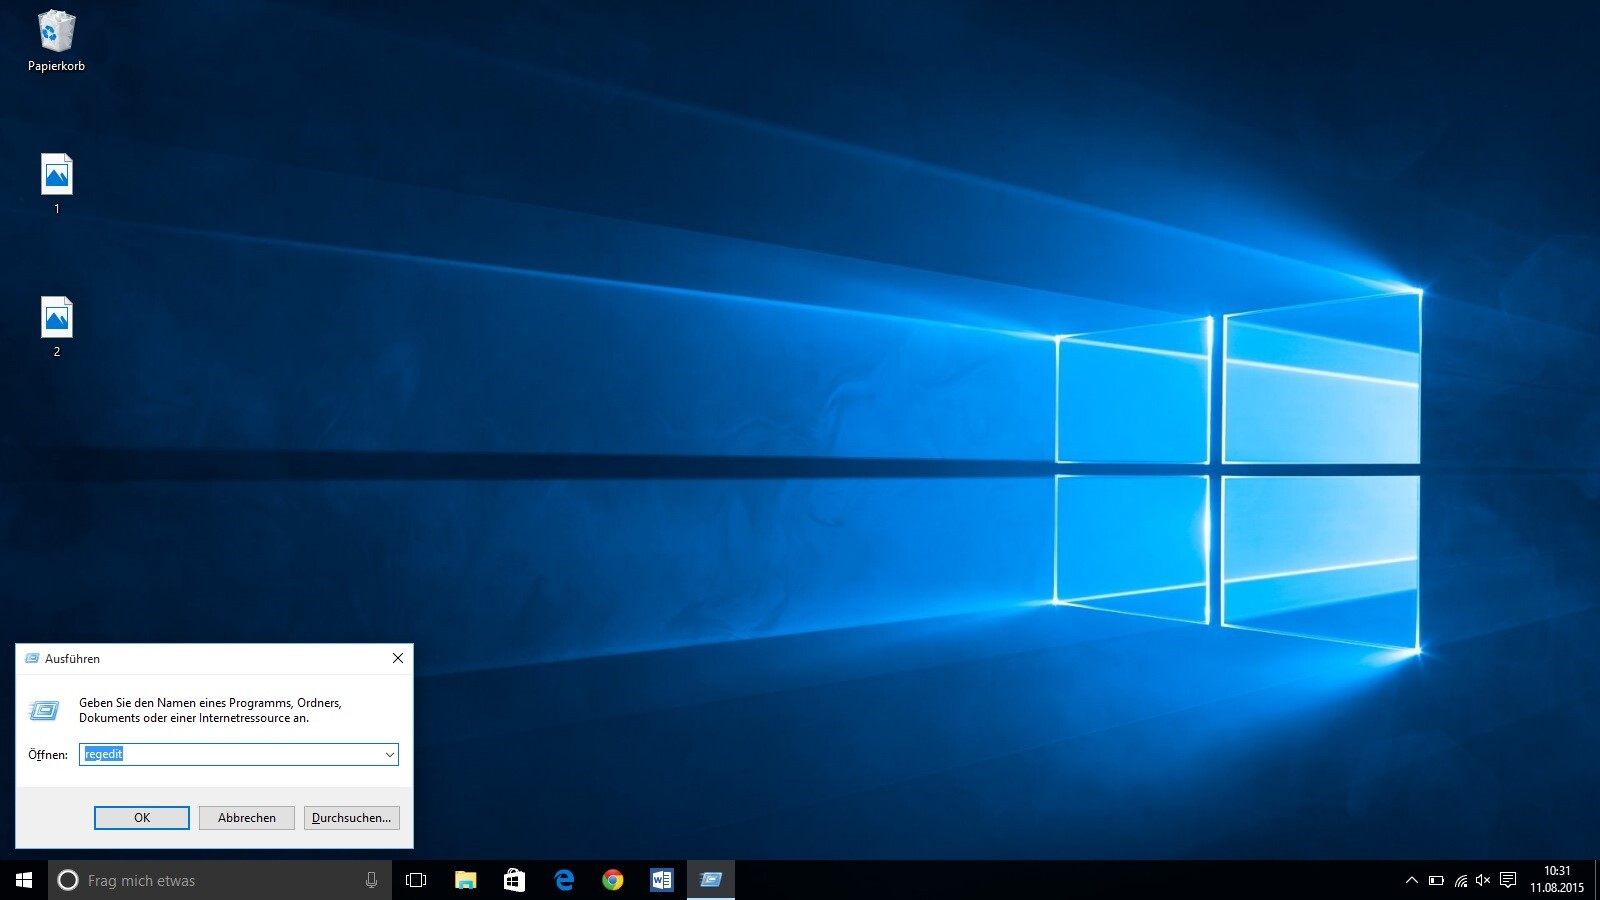Screen dimensions: 1600x900
Task: Open the Windows Store taskbar icon
Action: [514, 880]
